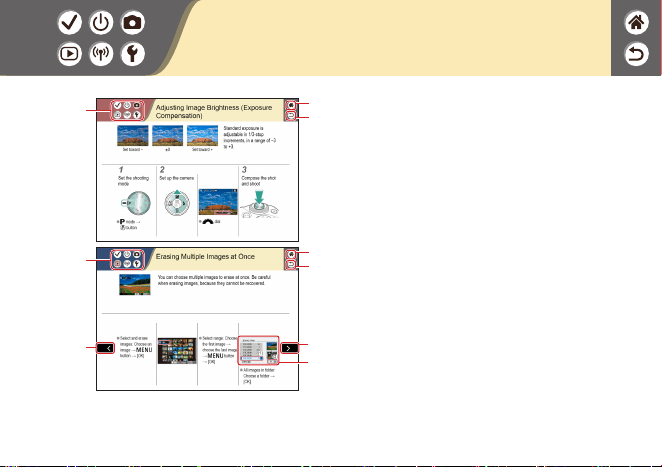
Task: Click the Adjusting Image Brightness title
Action: [x=214, y=111]
